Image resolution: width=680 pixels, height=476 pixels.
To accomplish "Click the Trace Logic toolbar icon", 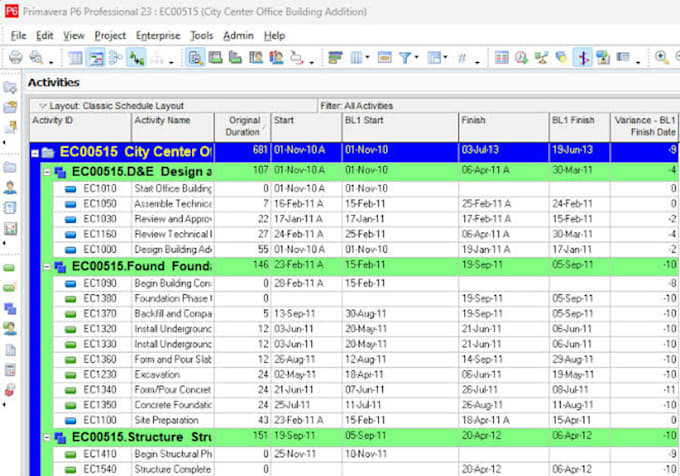I will tap(297, 58).
